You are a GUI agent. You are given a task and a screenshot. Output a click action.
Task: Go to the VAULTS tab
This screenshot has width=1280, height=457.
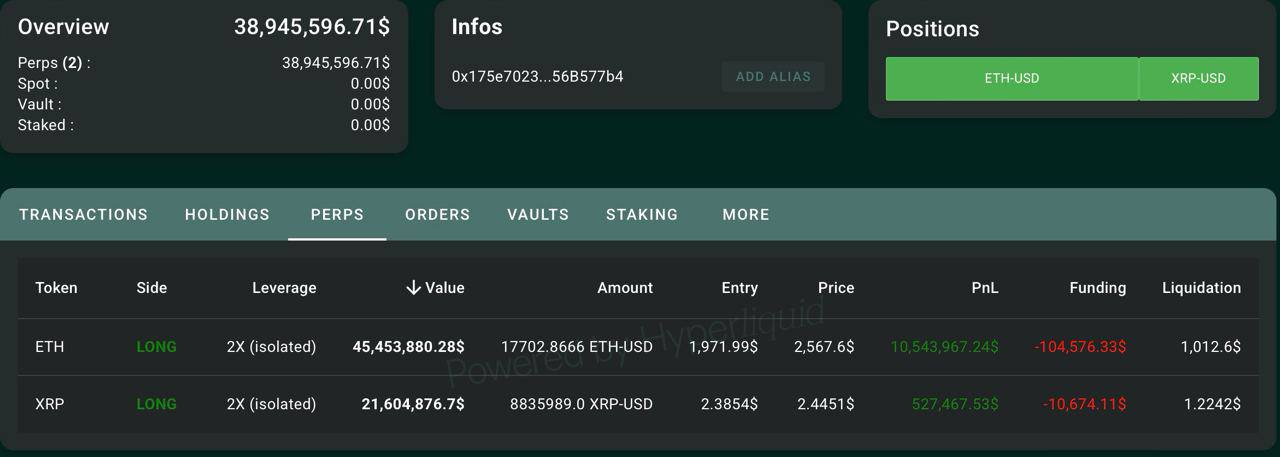pyautogui.click(x=538, y=214)
